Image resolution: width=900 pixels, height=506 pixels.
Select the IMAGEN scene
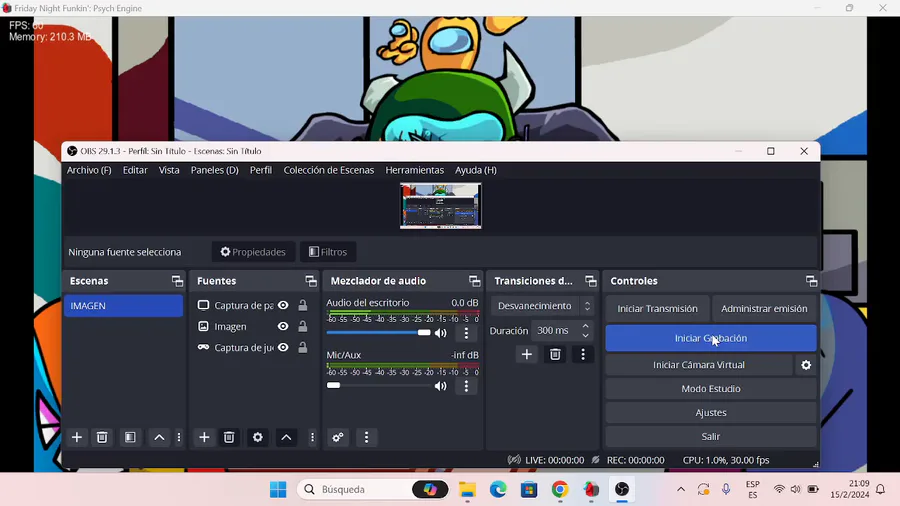[123, 306]
